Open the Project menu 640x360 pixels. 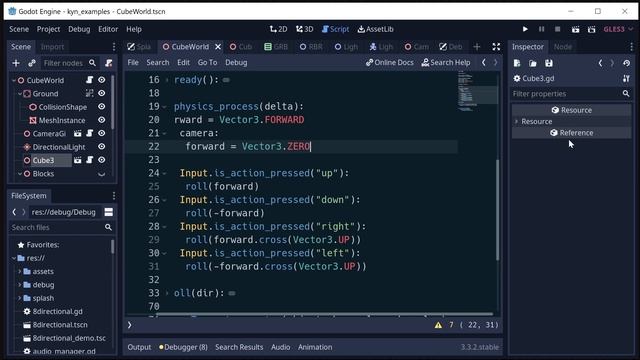point(48,29)
